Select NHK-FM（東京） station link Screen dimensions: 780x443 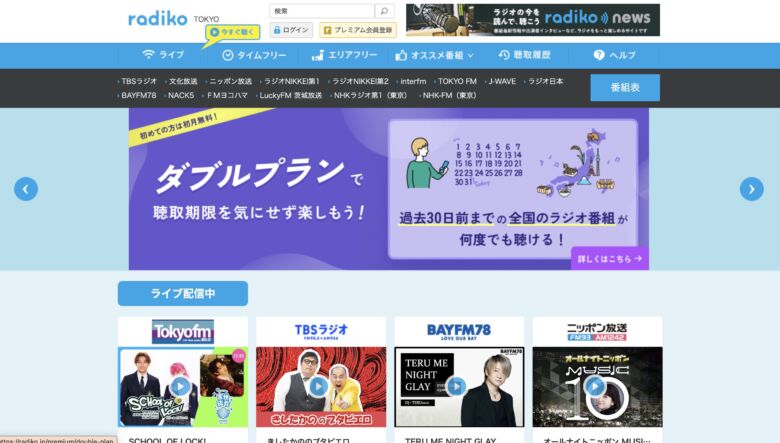[x=449, y=95]
